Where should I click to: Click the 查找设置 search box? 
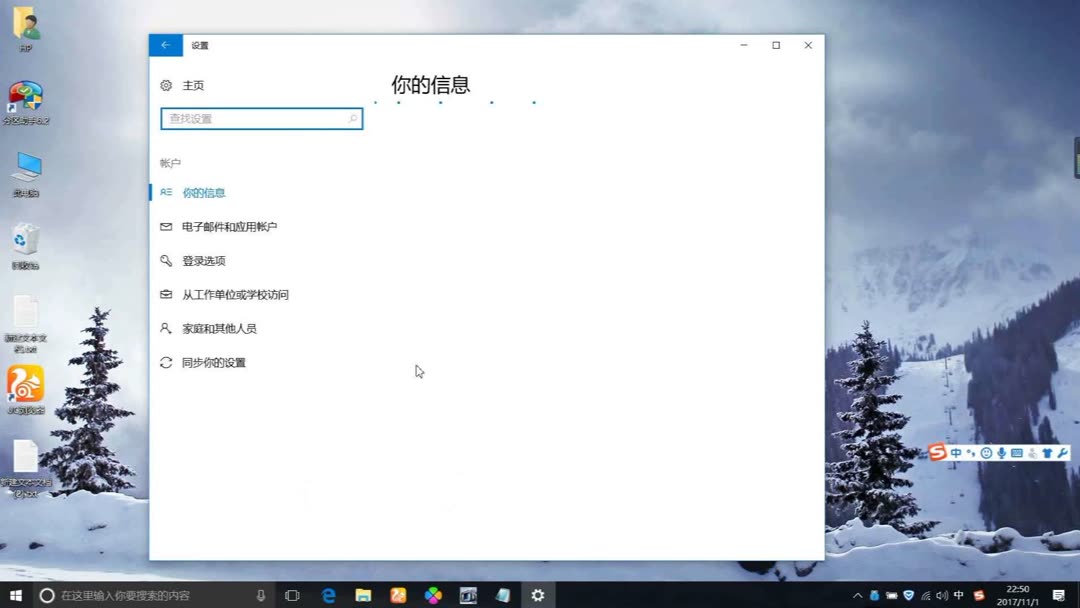(260, 118)
